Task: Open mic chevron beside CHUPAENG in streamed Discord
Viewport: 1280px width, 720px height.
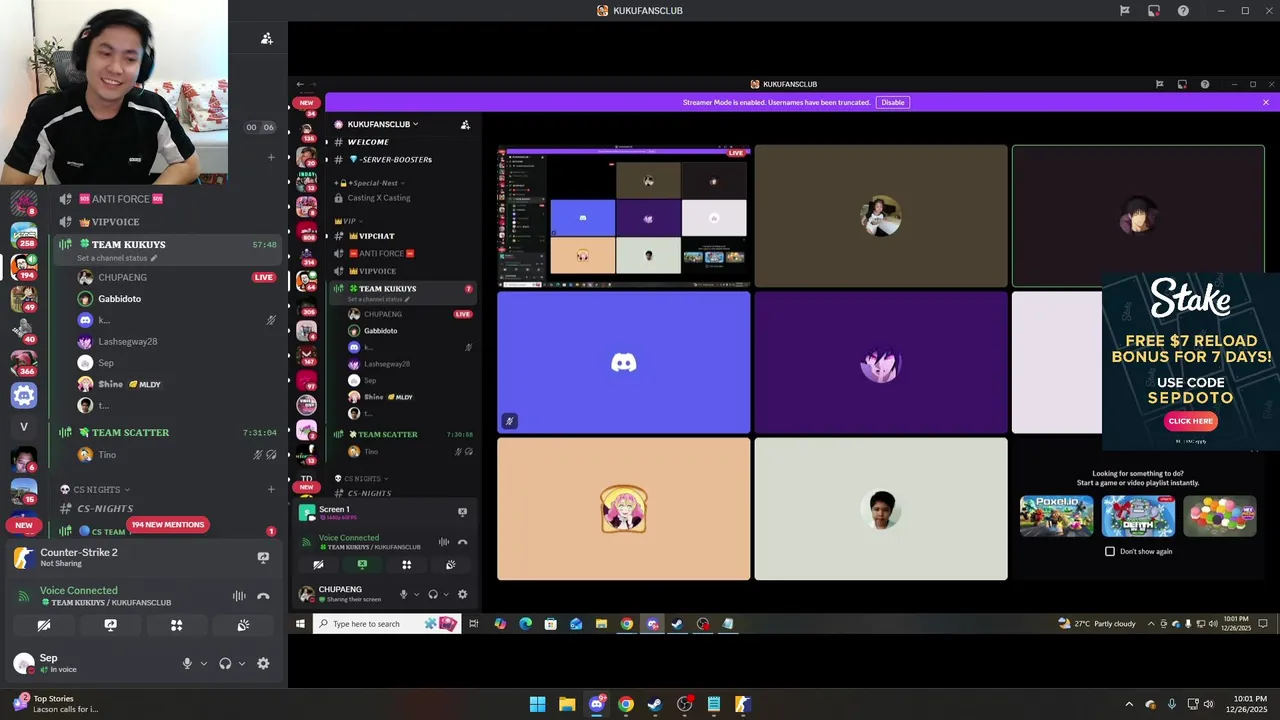Action: 417,594
